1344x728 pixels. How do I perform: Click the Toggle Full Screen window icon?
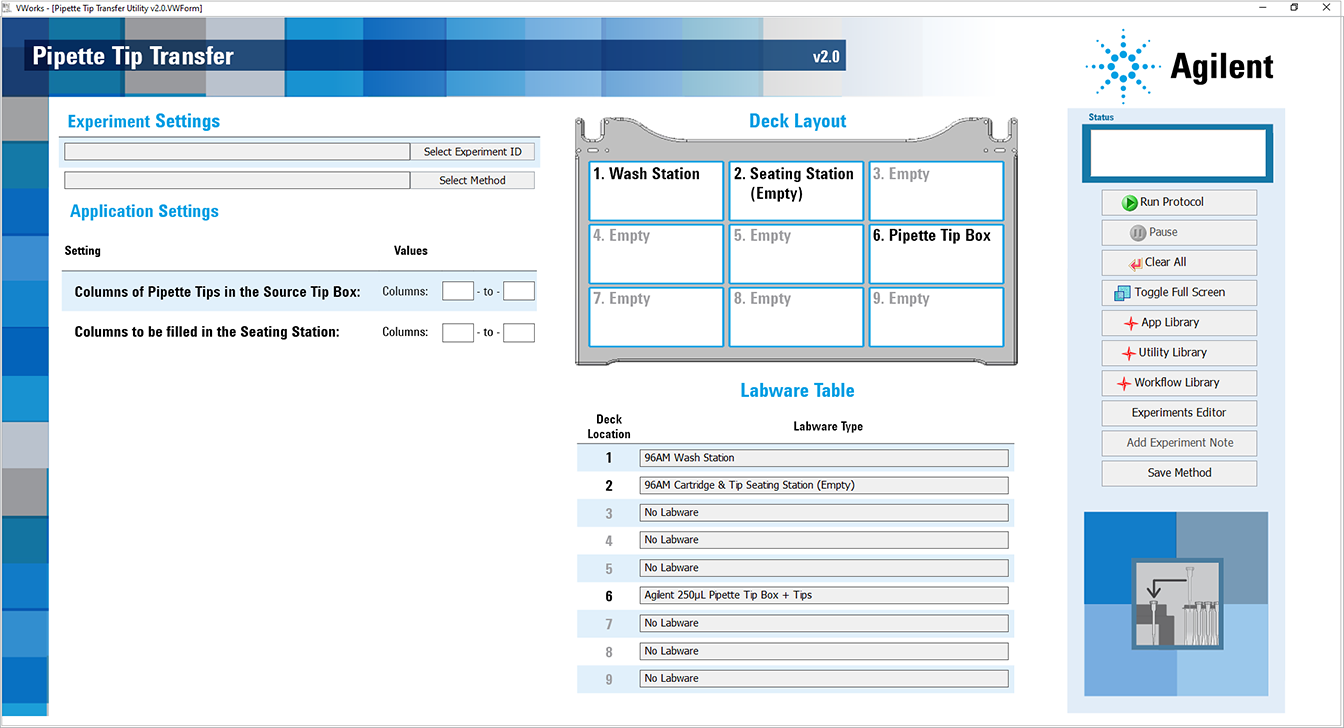(x=1122, y=293)
